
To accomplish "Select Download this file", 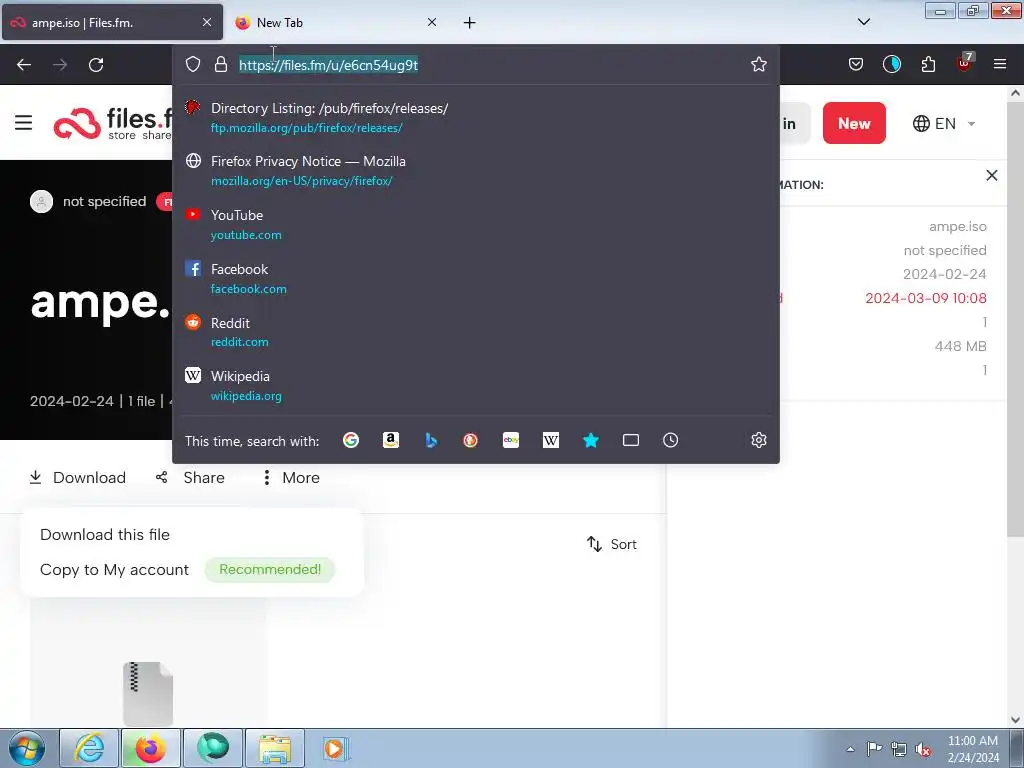I will point(104,534).
